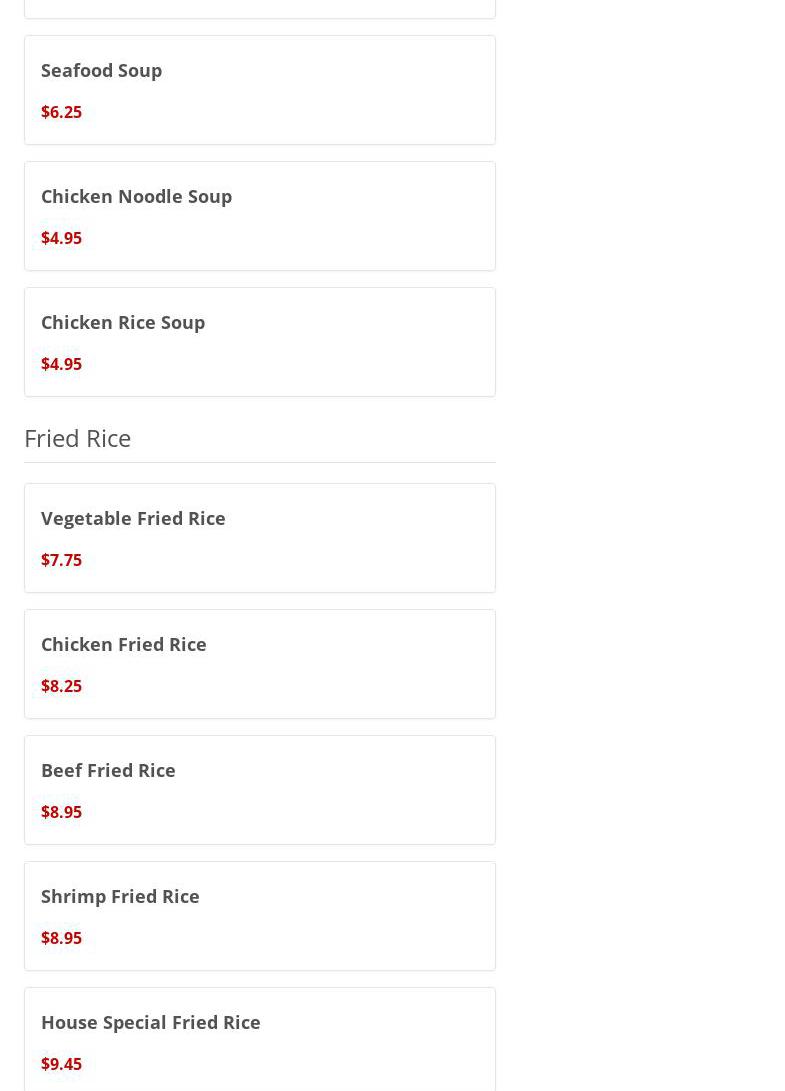
Task: Select the Seafood Soup item name
Action: point(101,70)
